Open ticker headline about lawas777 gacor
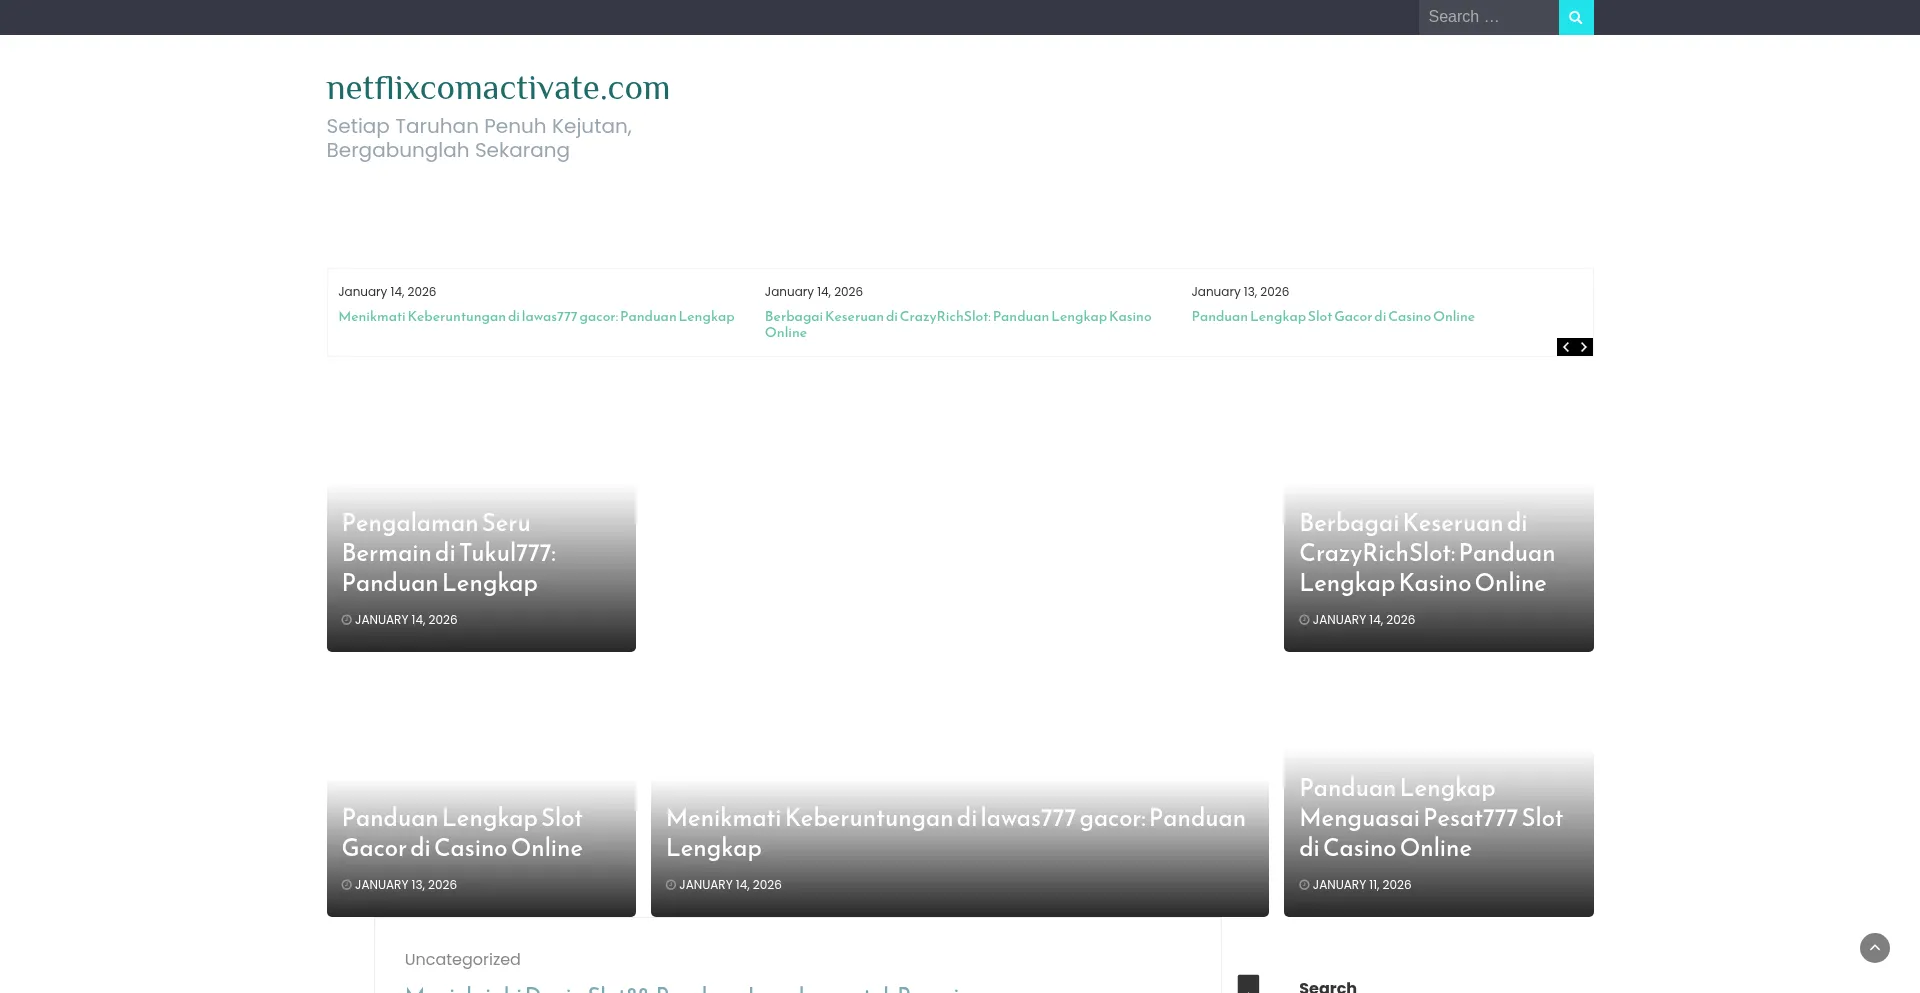This screenshot has height=993, width=1920. coord(536,317)
